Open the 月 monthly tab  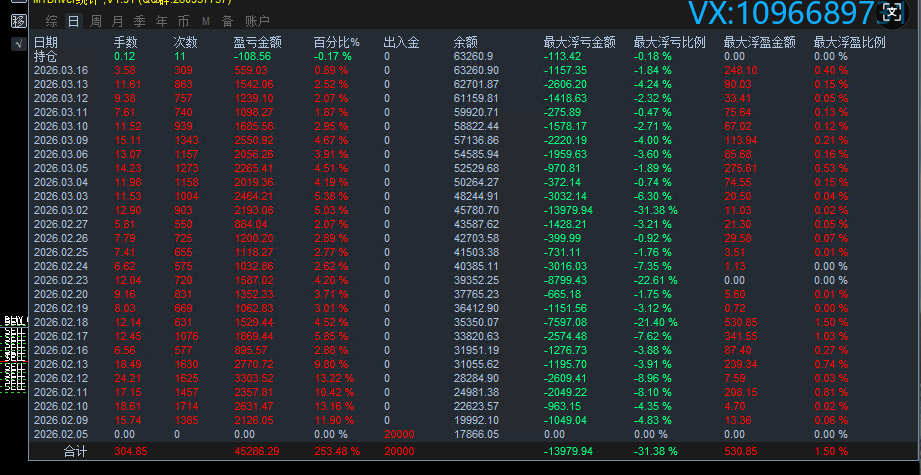point(117,20)
